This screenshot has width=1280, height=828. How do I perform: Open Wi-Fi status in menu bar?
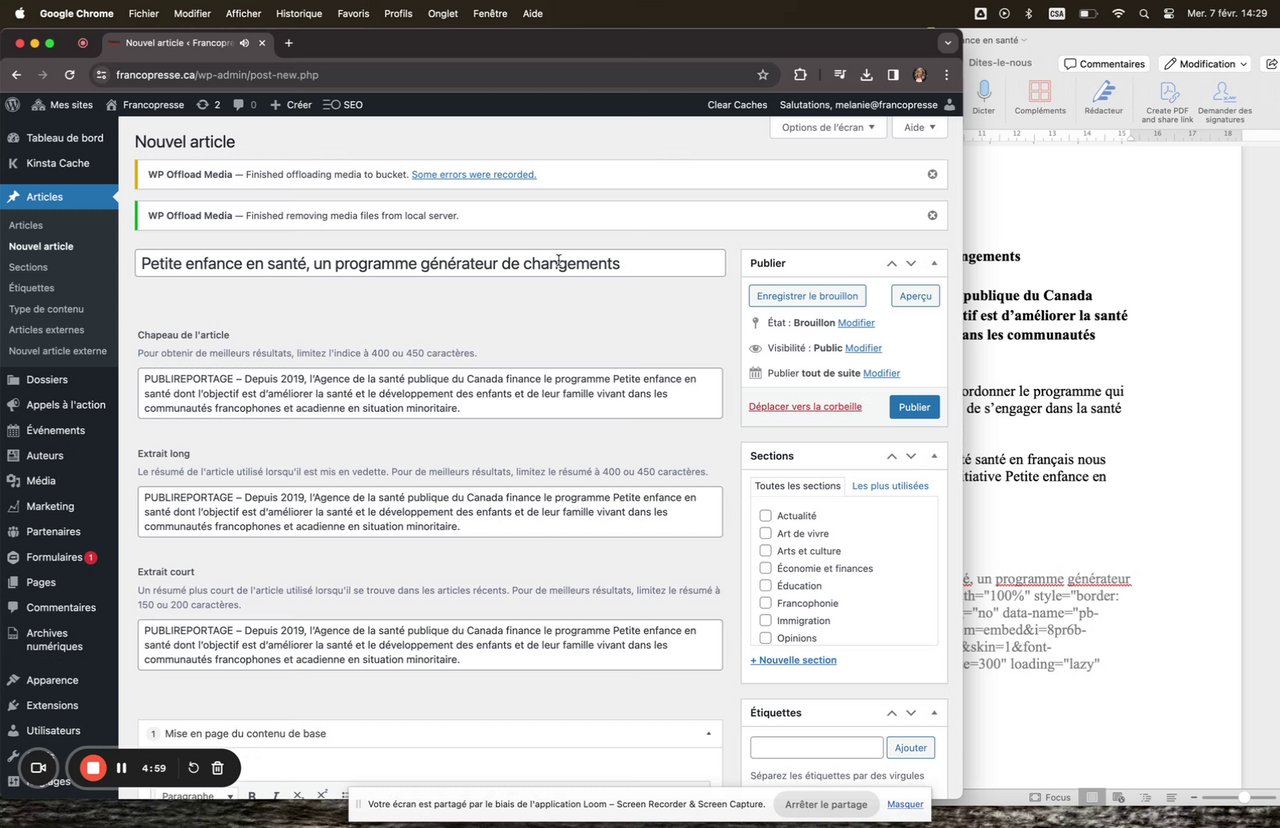coord(1118,14)
